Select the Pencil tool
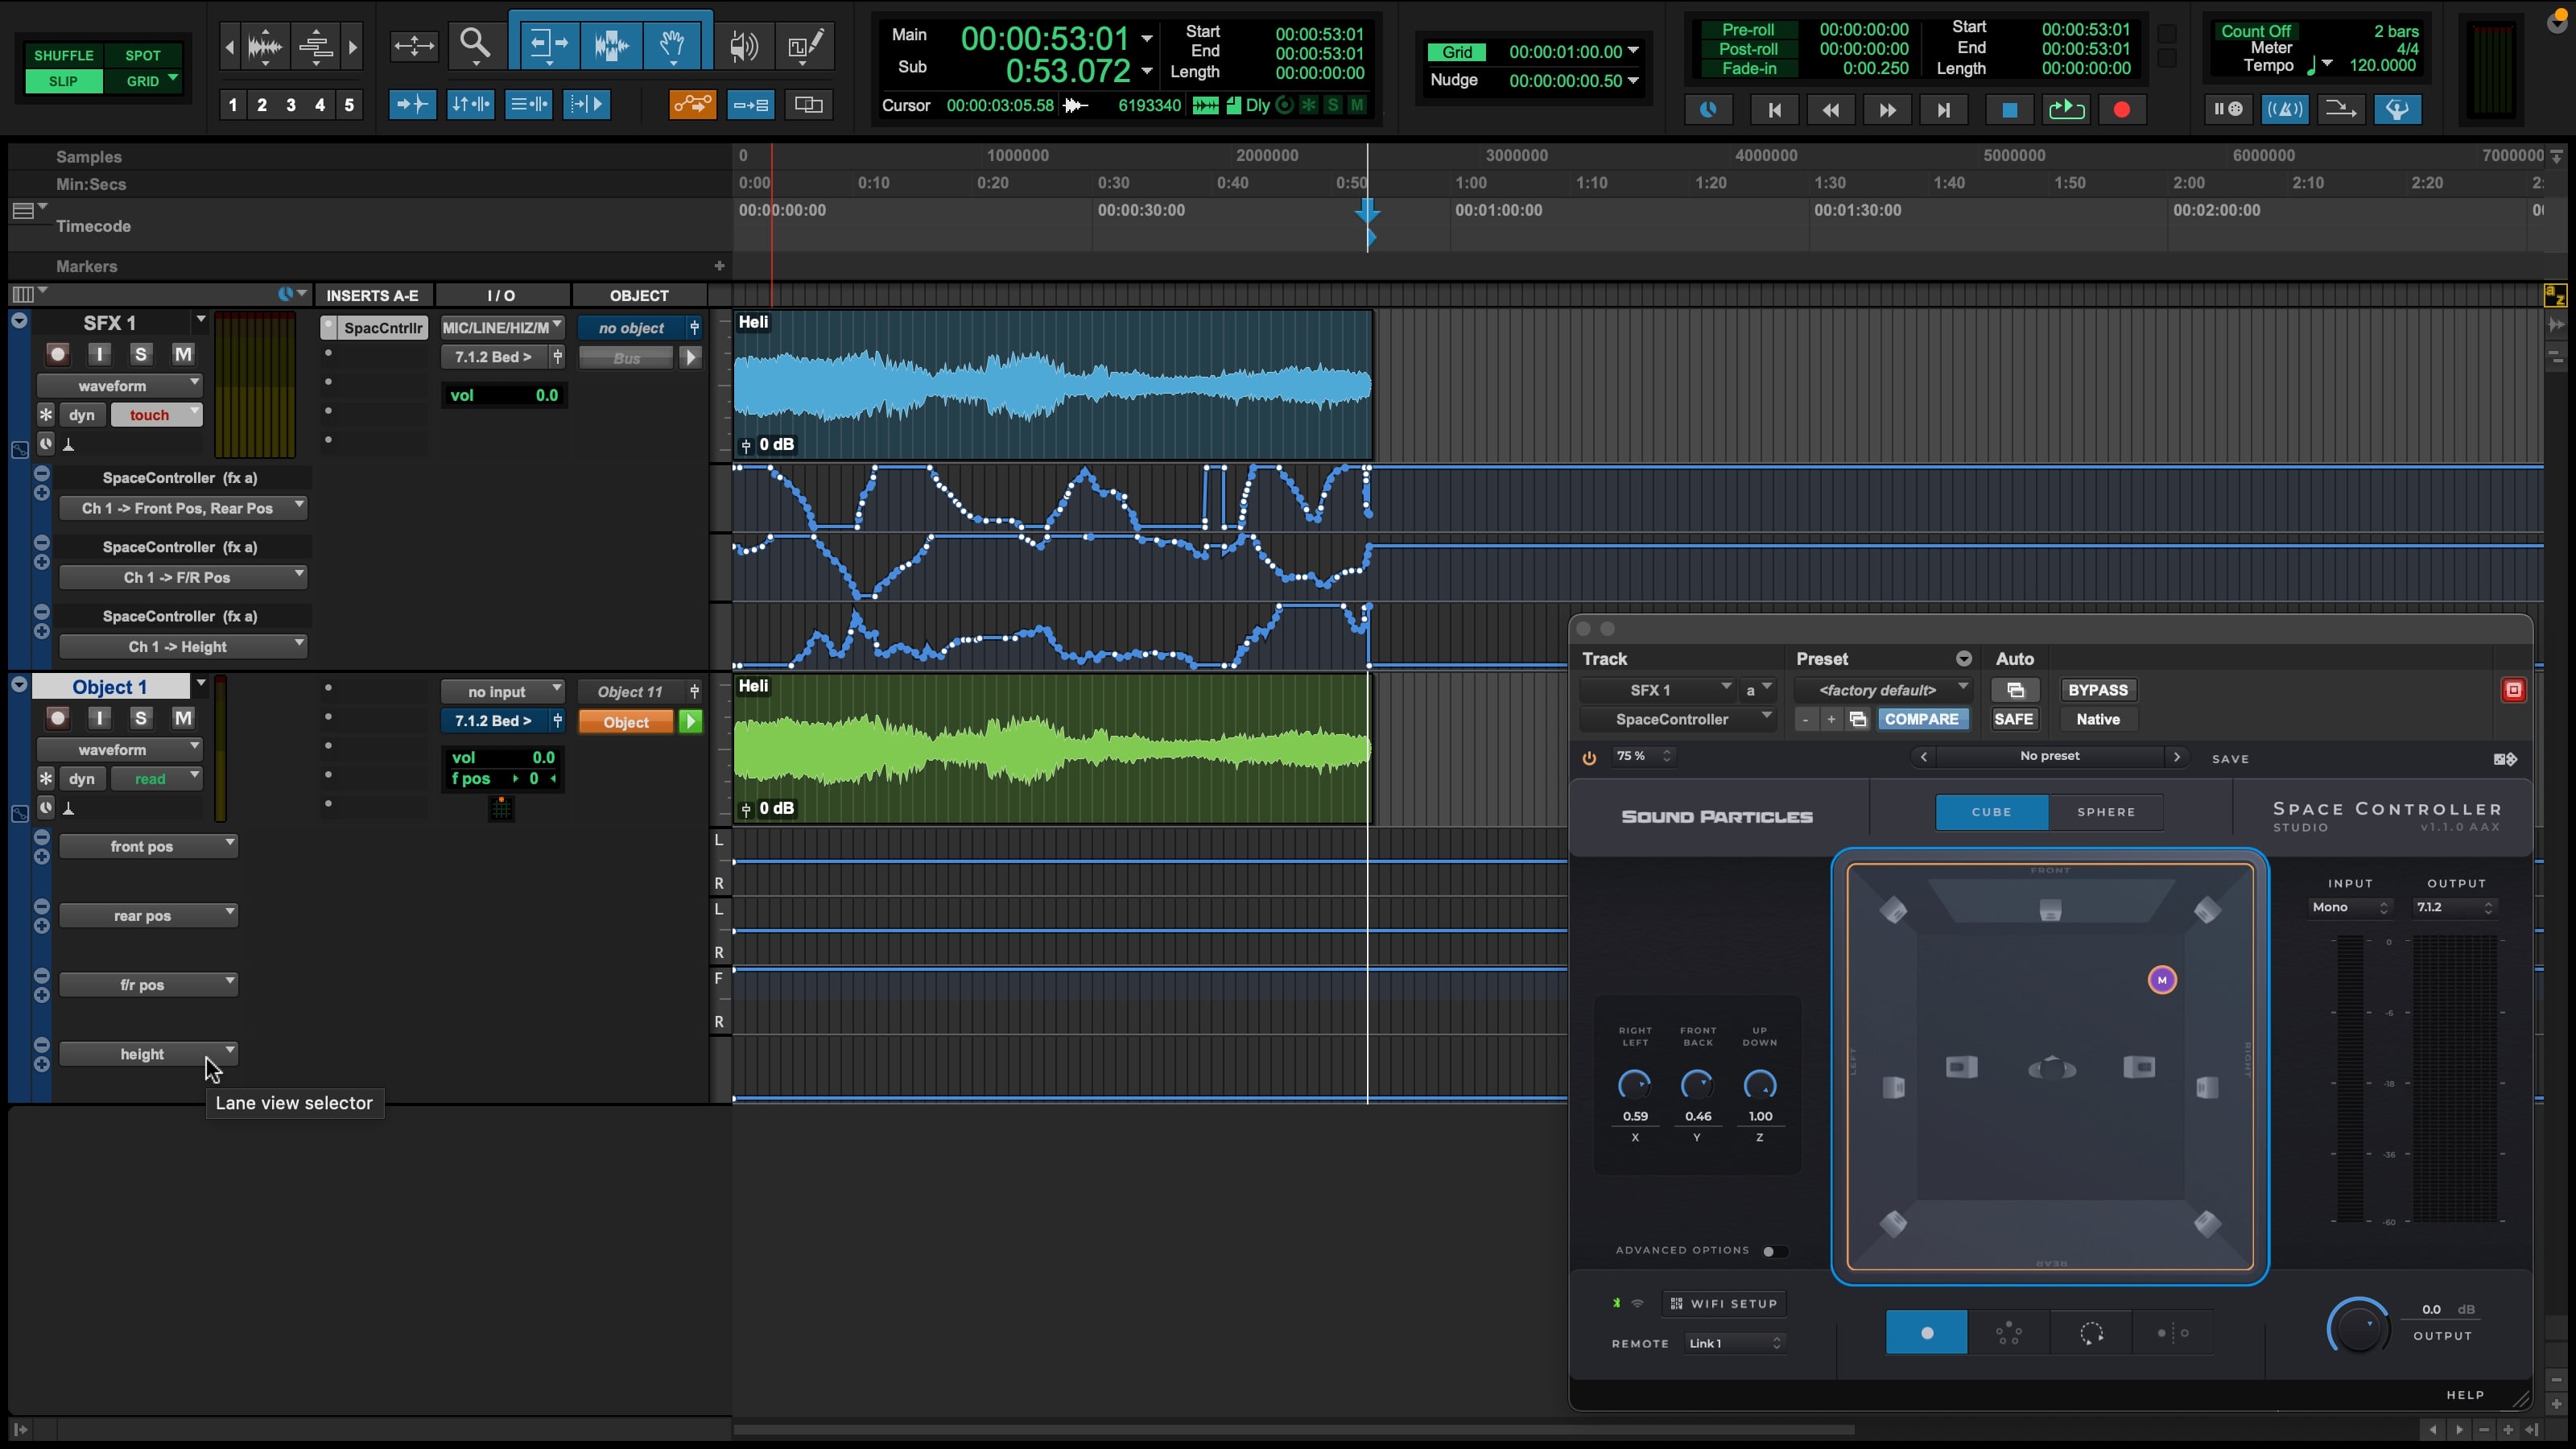 click(805, 45)
